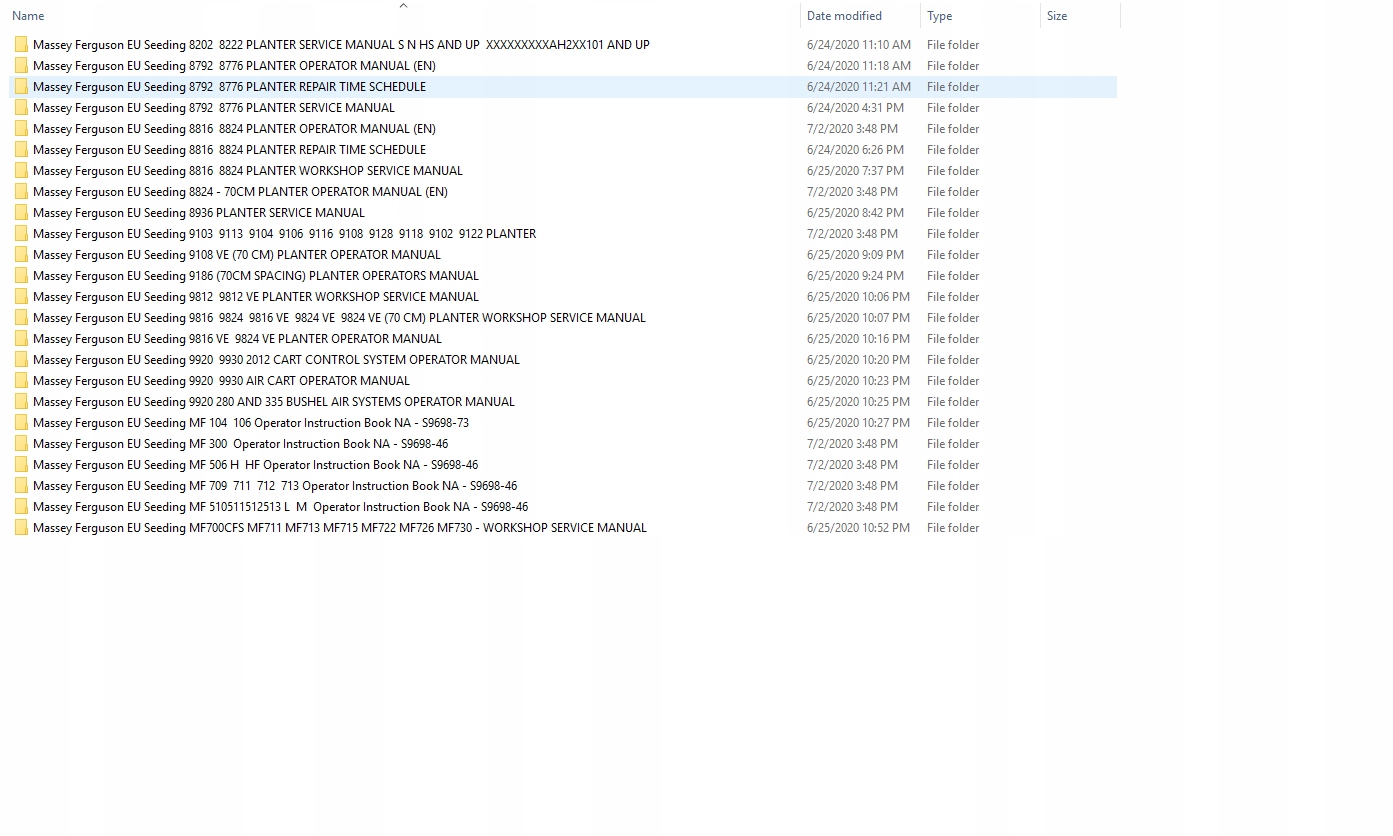Click name text '8792 8776 PLANTER OPERATOR MANUAL (EN)'
Screen dimensions: 1393x836
pos(312,66)
